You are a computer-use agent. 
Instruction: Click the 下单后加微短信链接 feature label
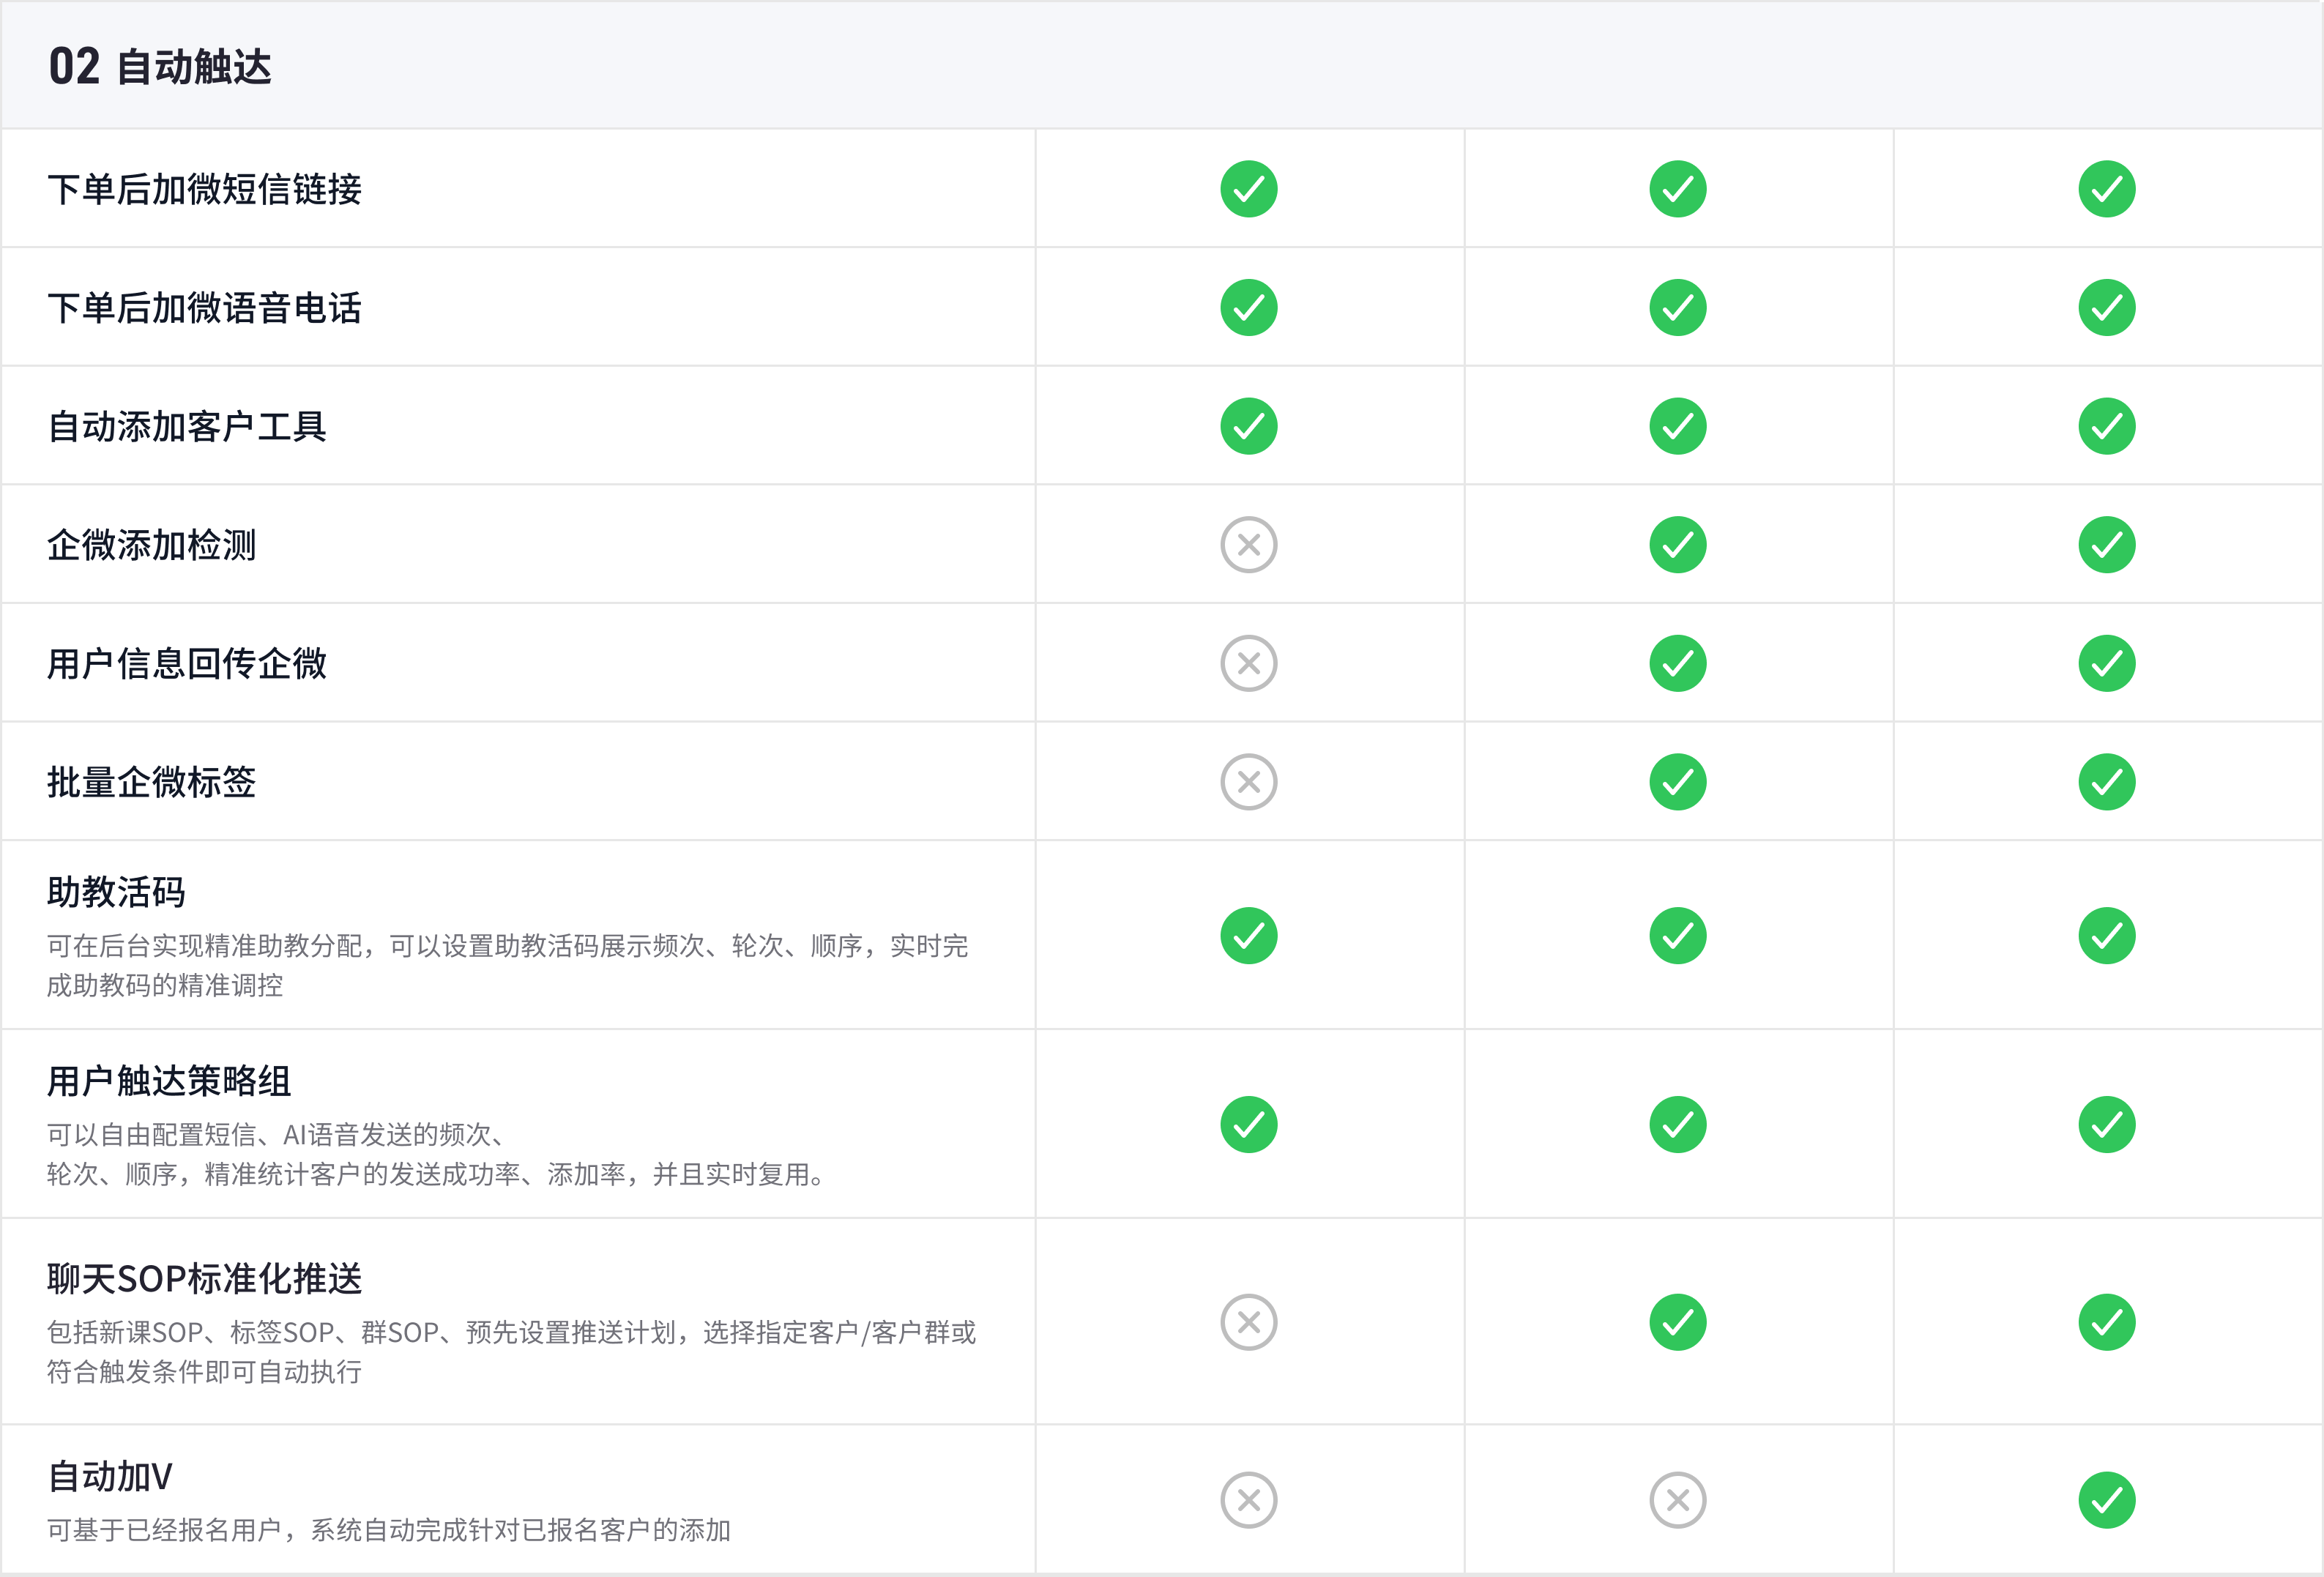(204, 189)
